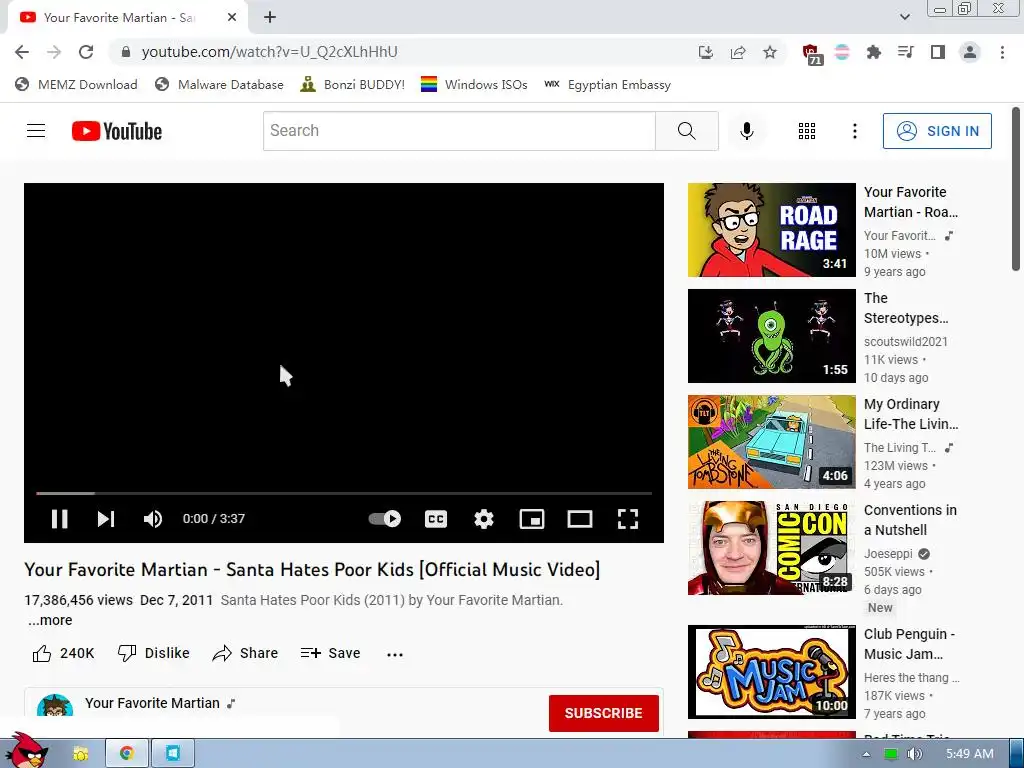Open the Windows ISOs bookmark
Screen dimensions: 1024x768
click(x=474, y=84)
